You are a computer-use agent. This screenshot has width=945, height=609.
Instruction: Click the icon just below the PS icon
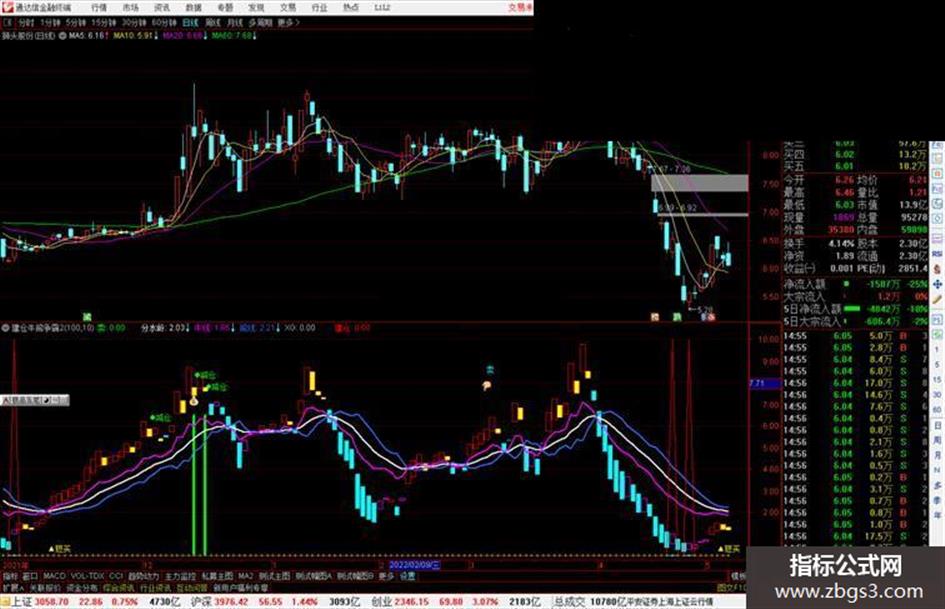(937, 334)
